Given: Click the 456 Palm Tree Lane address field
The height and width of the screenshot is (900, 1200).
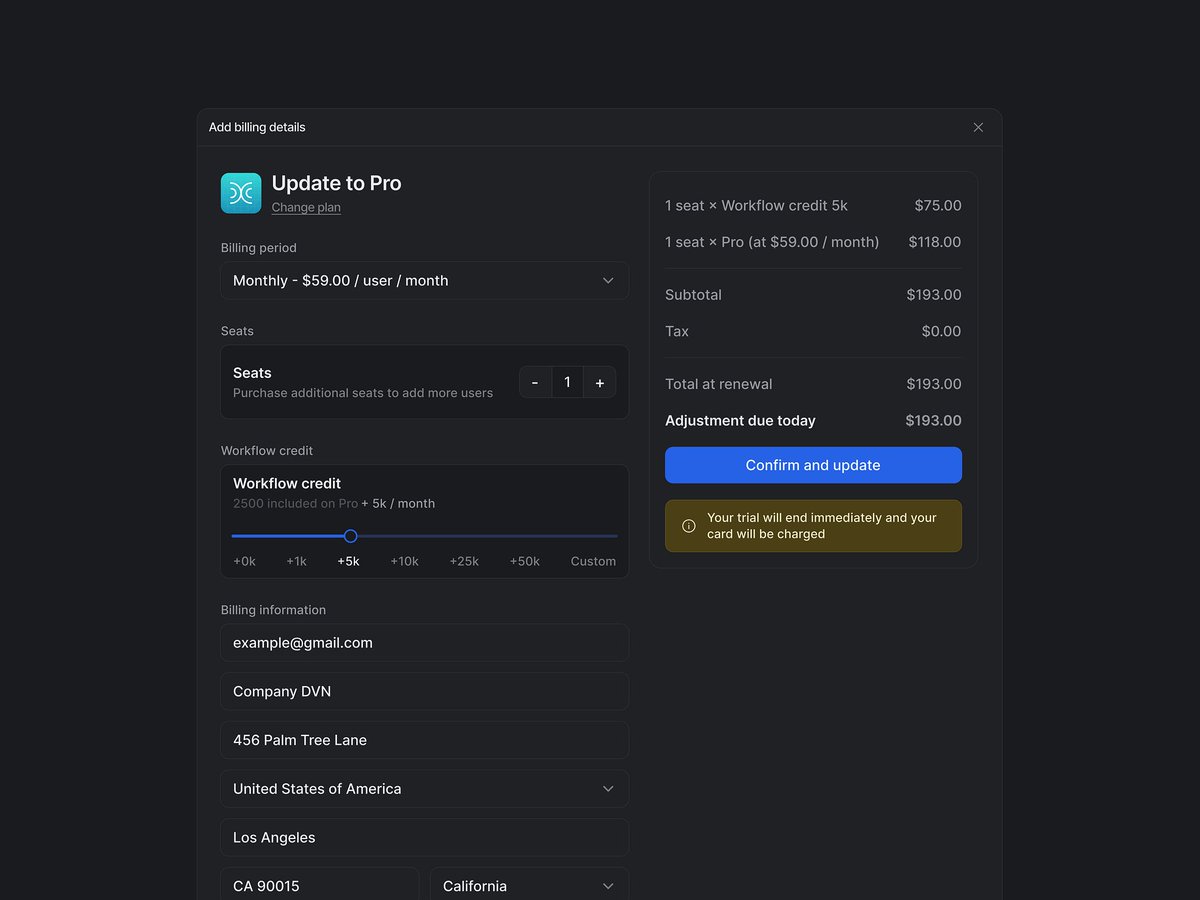Looking at the screenshot, I should [424, 740].
